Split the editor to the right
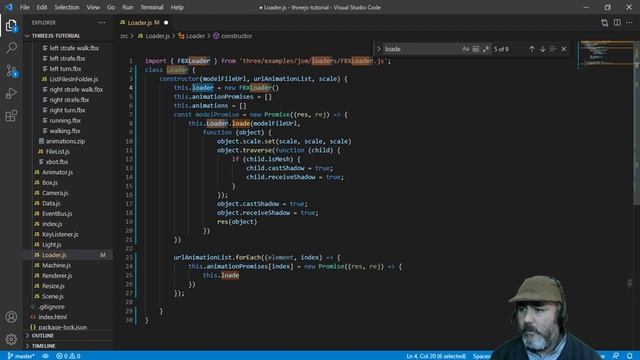This screenshot has height=360, width=640. pyautogui.click(x=617, y=23)
